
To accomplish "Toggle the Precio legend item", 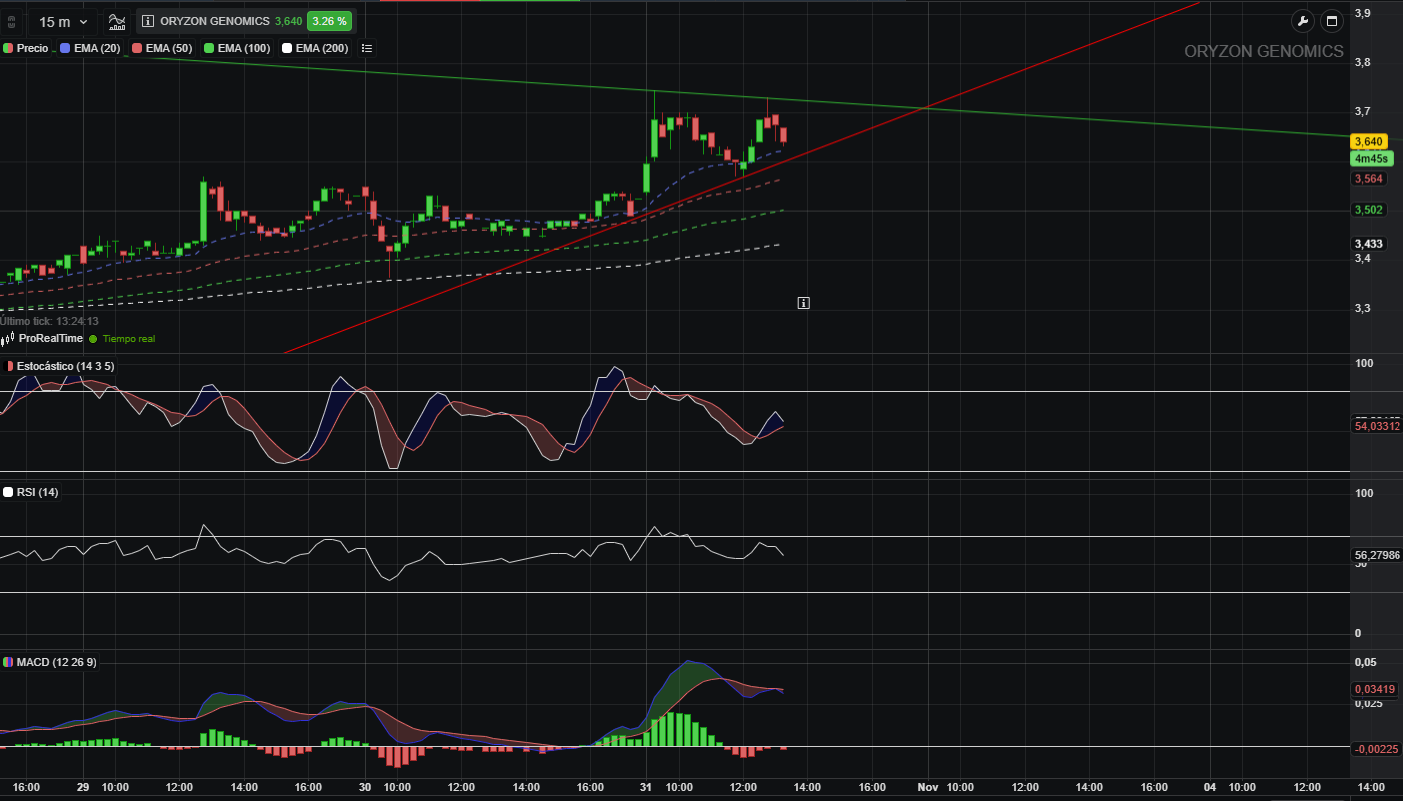I will 26,48.
